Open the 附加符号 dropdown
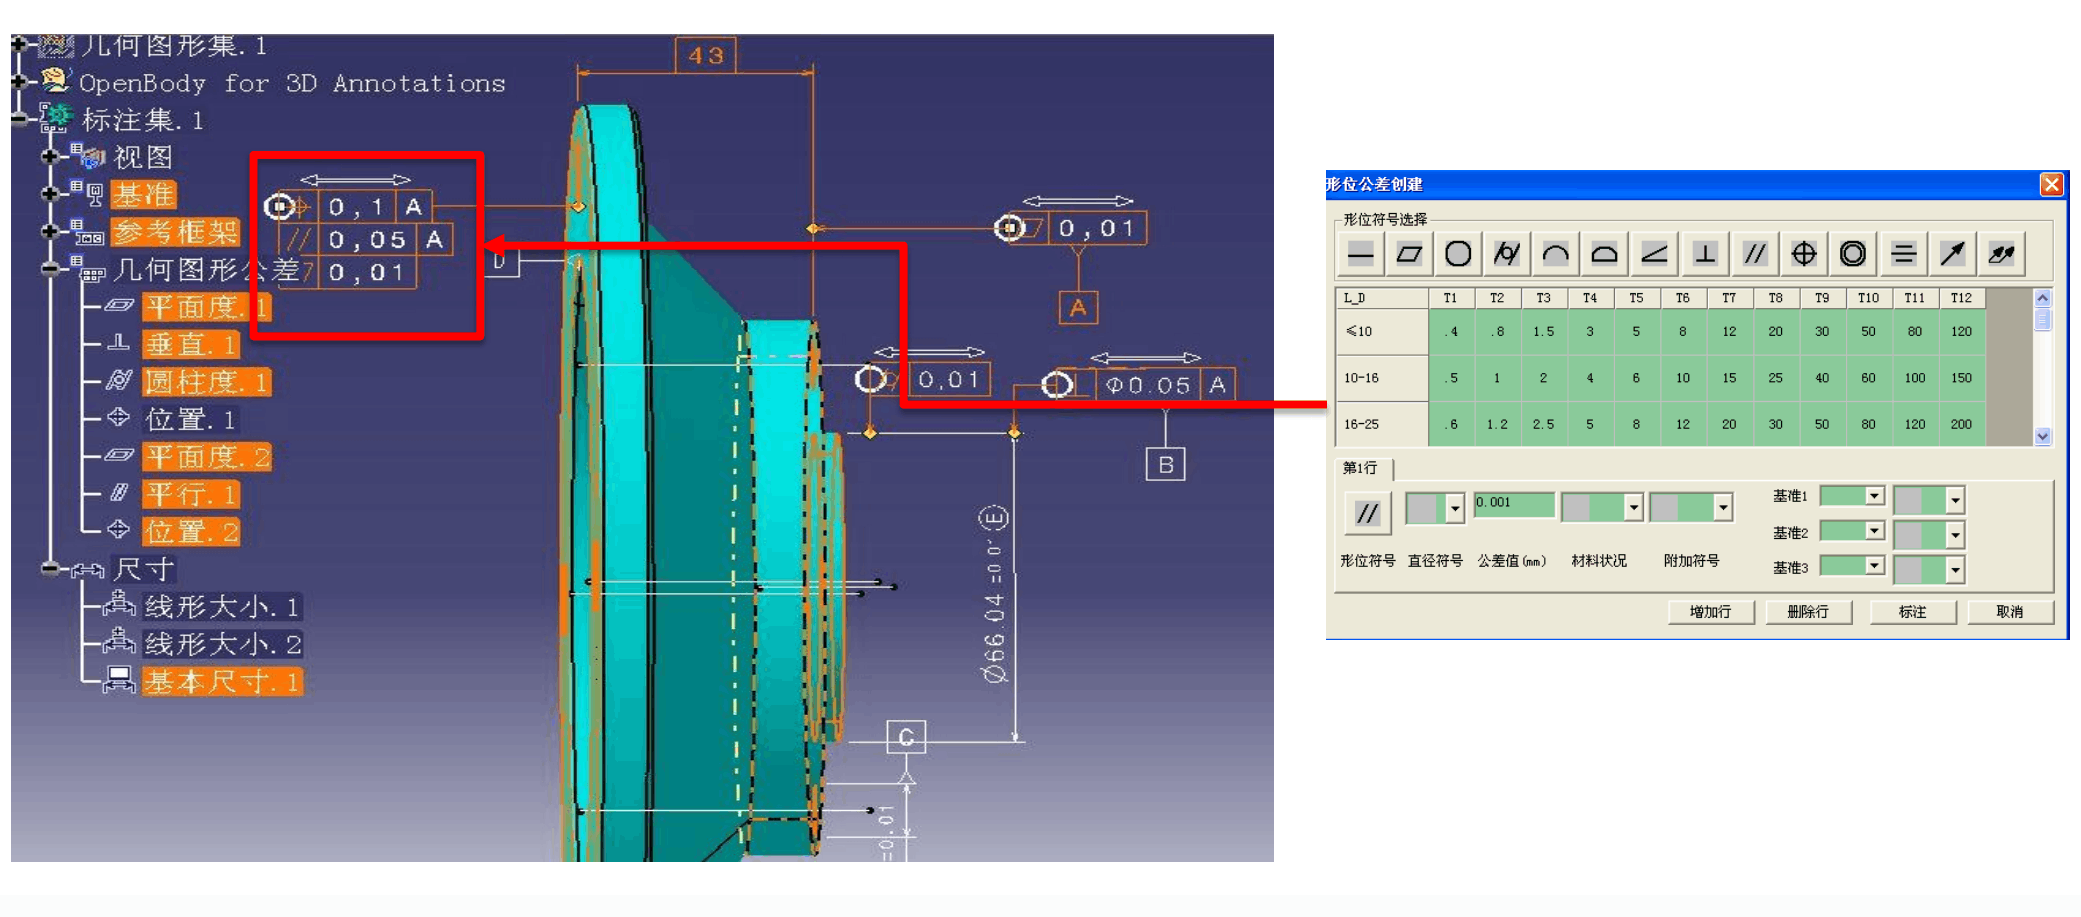Viewport: 2081px width, 917px height. pos(1722,508)
